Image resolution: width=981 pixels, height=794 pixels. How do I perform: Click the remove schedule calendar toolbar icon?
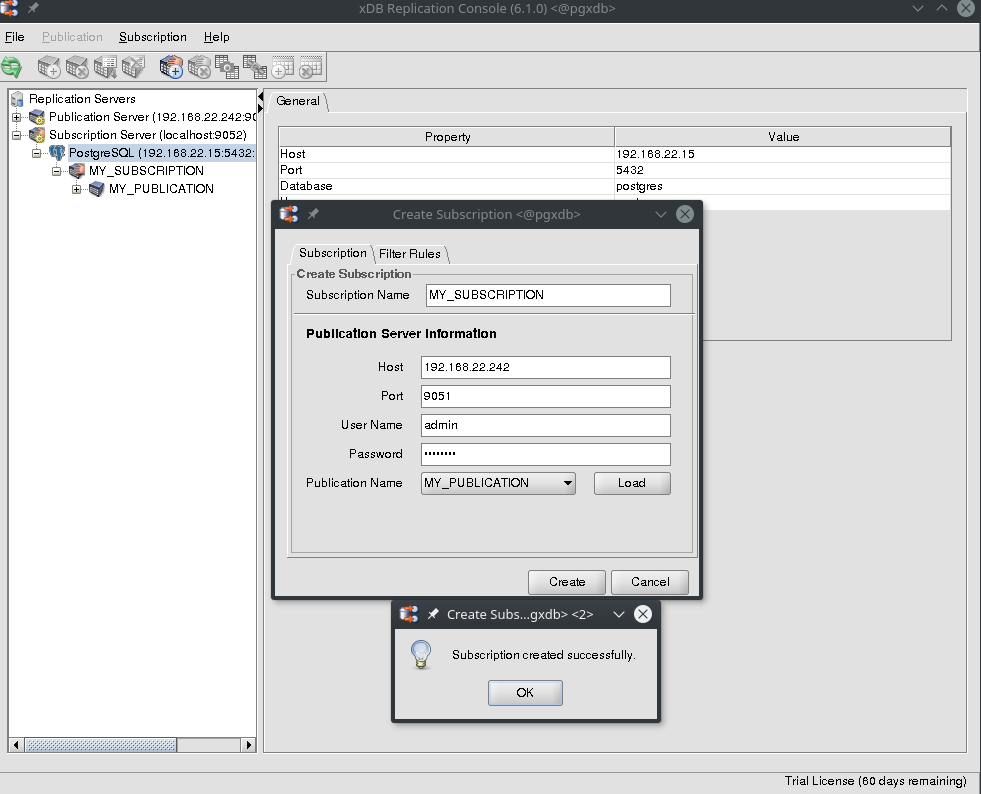[x=310, y=67]
